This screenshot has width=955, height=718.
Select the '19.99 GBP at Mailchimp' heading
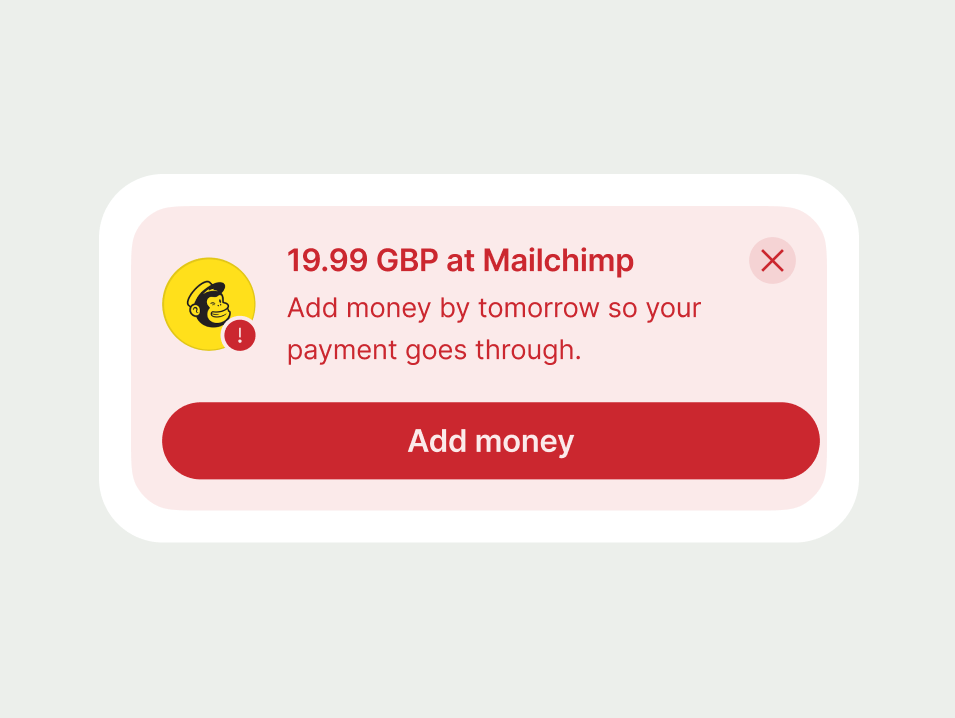coord(460,261)
